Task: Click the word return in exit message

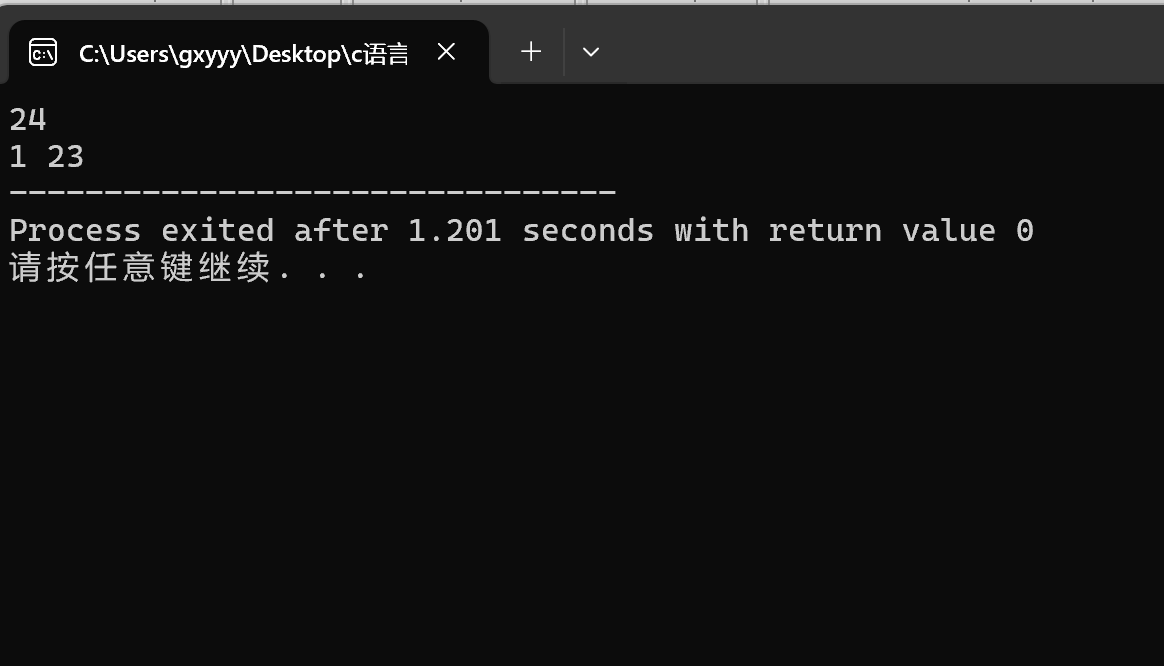Action: click(x=825, y=231)
